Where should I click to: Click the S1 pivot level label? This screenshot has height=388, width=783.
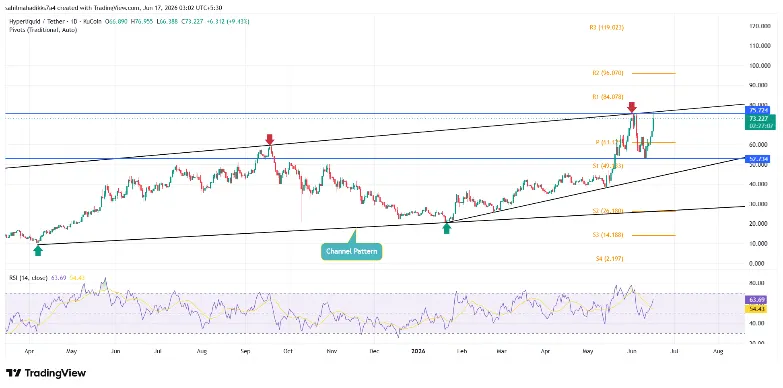[608, 165]
